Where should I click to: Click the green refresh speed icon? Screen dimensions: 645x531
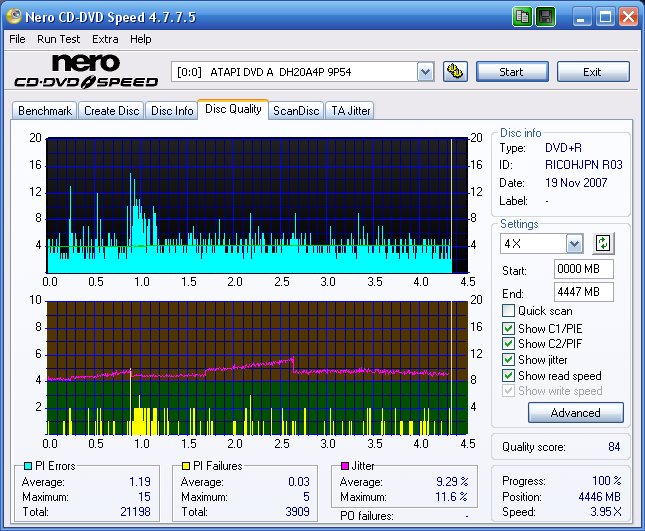(x=602, y=243)
